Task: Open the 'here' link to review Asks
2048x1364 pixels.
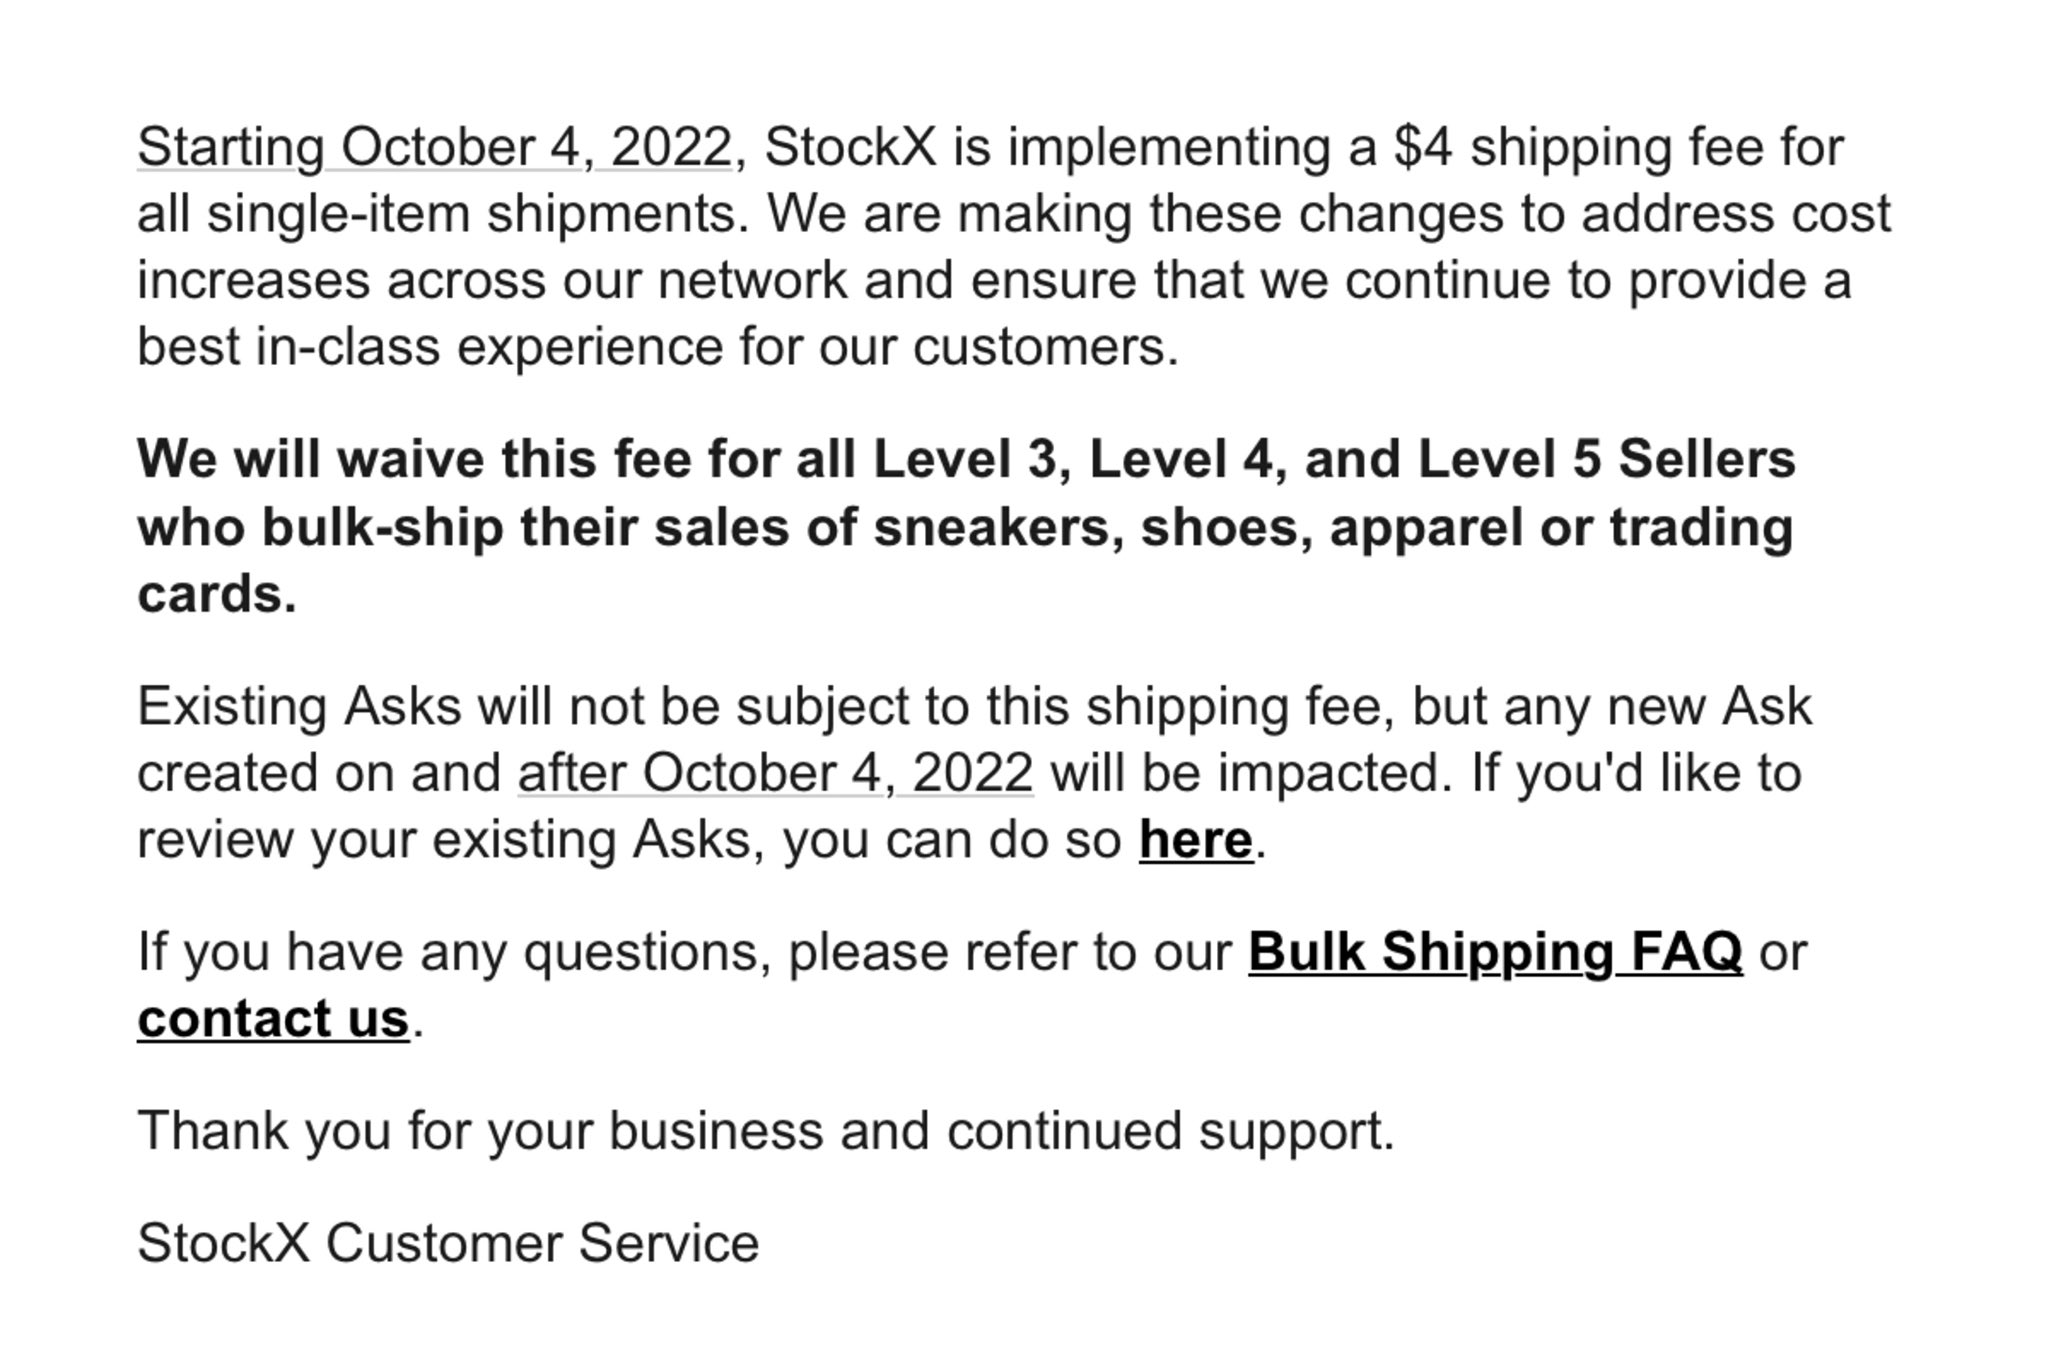Action: pos(1195,839)
